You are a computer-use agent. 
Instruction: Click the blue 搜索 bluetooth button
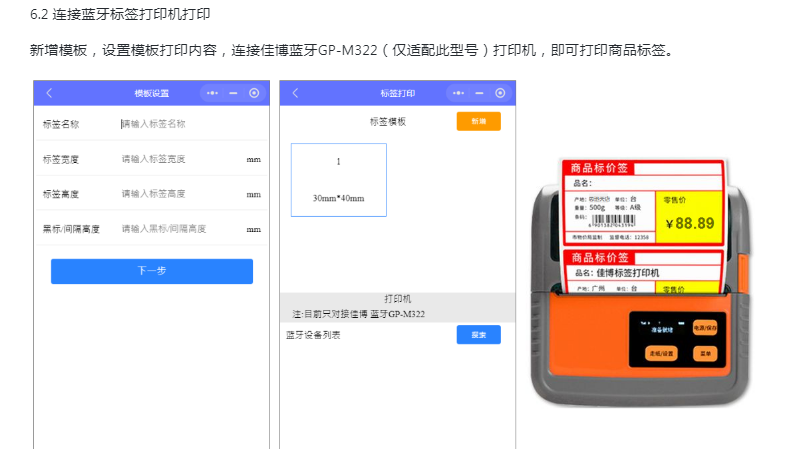pos(479,335)
